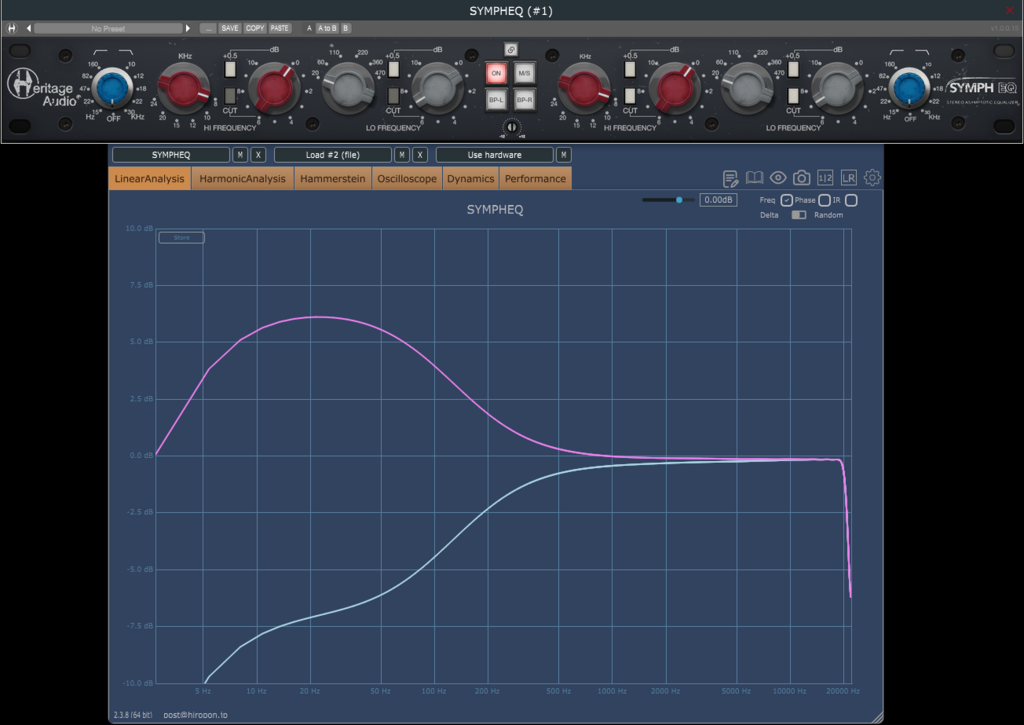Open the Use hardware slot selector
1024x725 pixels.
[x=494, y=155]
